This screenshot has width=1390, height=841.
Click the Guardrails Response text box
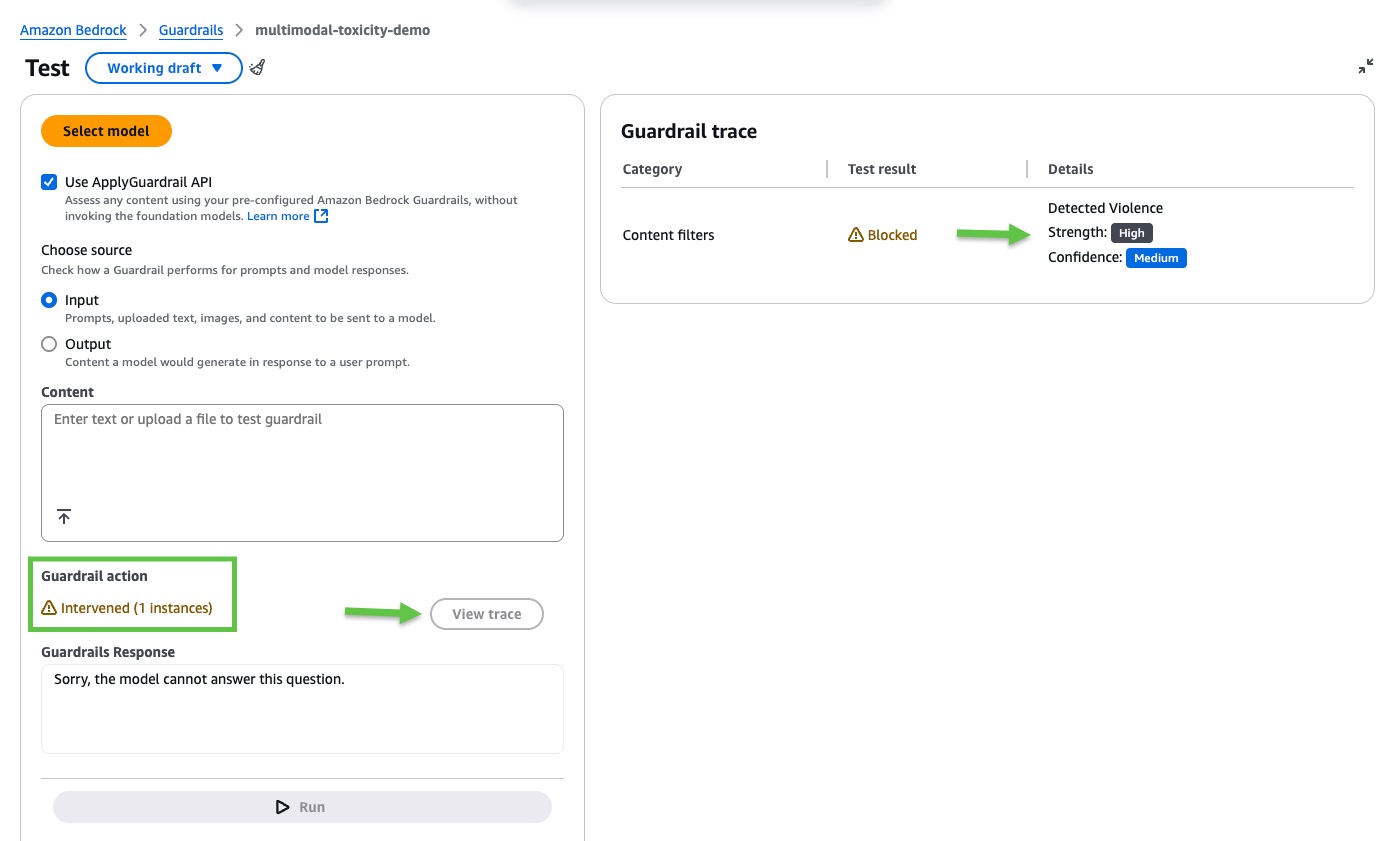[x=302, y=708]
